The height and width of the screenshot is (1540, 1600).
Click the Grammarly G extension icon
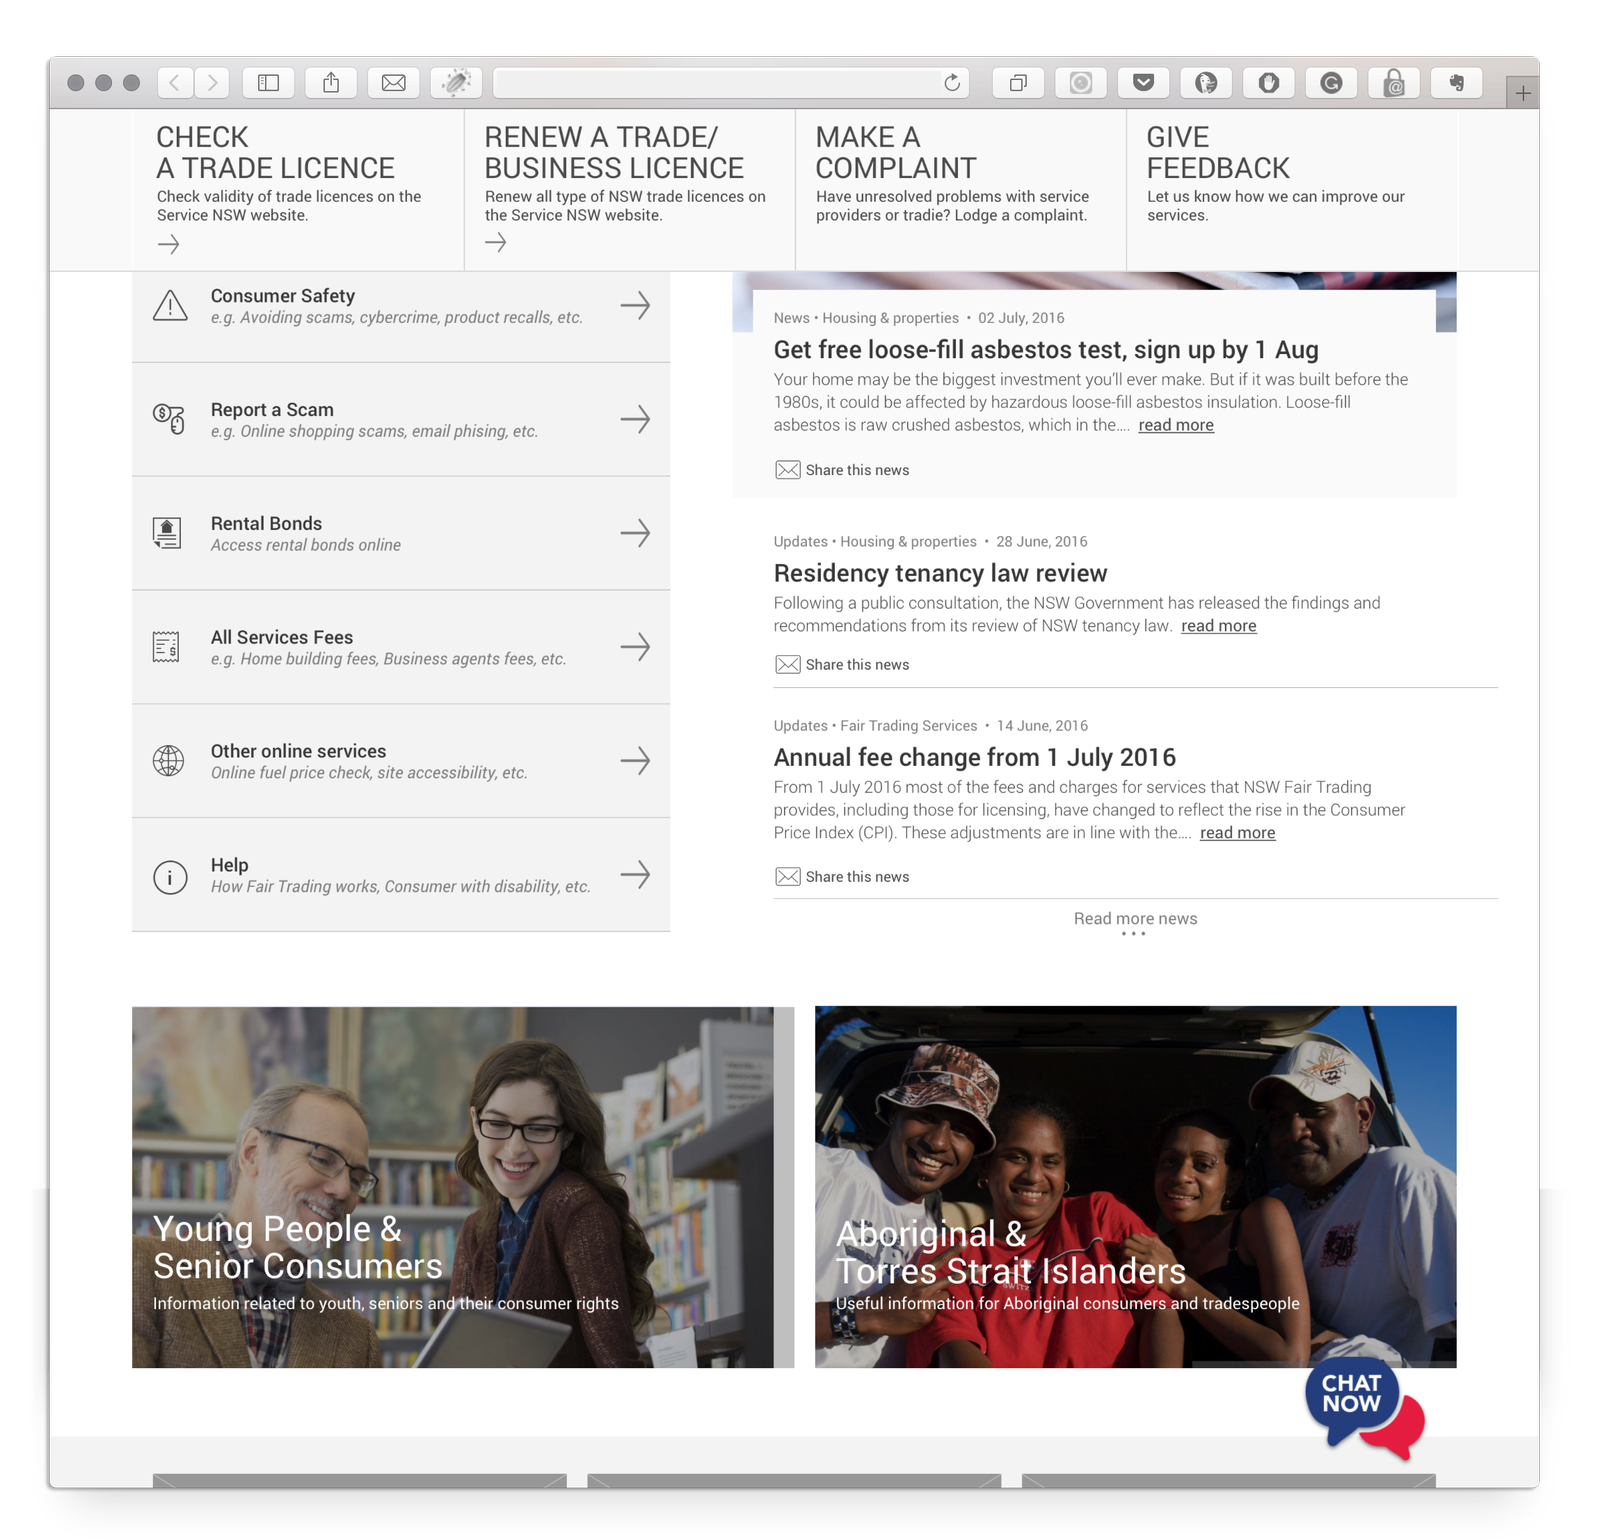[1331, 82]
